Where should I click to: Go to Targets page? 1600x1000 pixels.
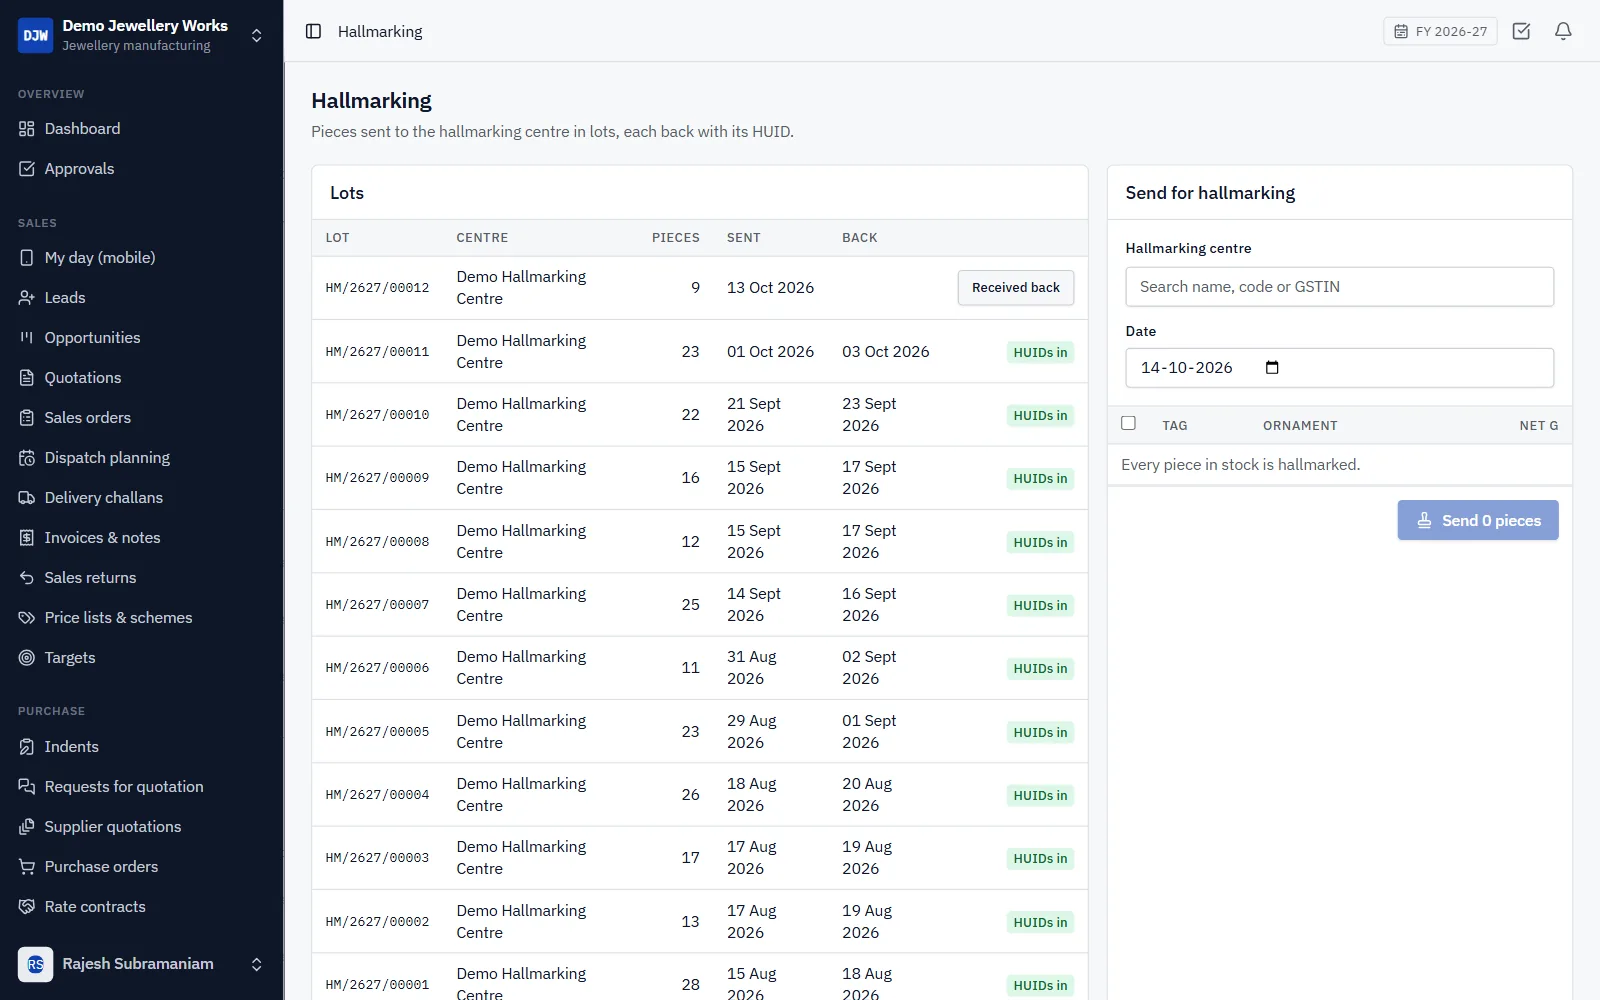pos(141,658)
